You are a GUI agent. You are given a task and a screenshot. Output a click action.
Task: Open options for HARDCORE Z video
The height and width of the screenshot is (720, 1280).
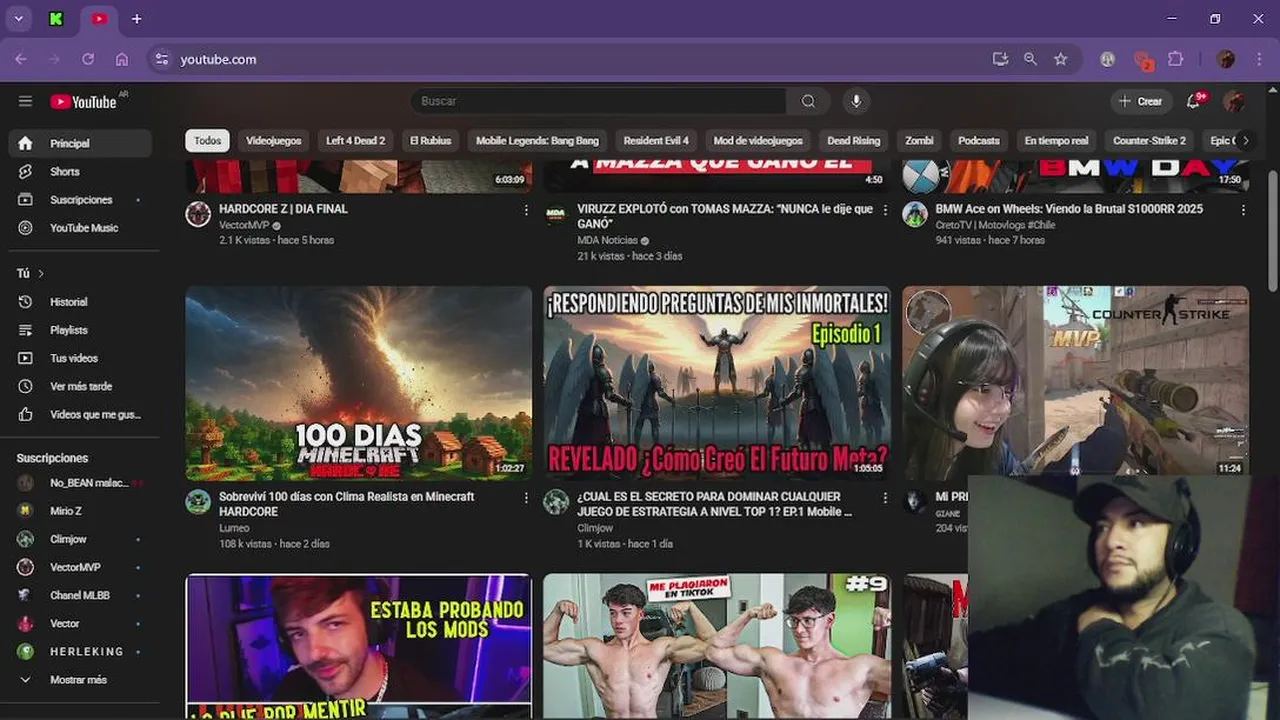click(x=526, y=210)
